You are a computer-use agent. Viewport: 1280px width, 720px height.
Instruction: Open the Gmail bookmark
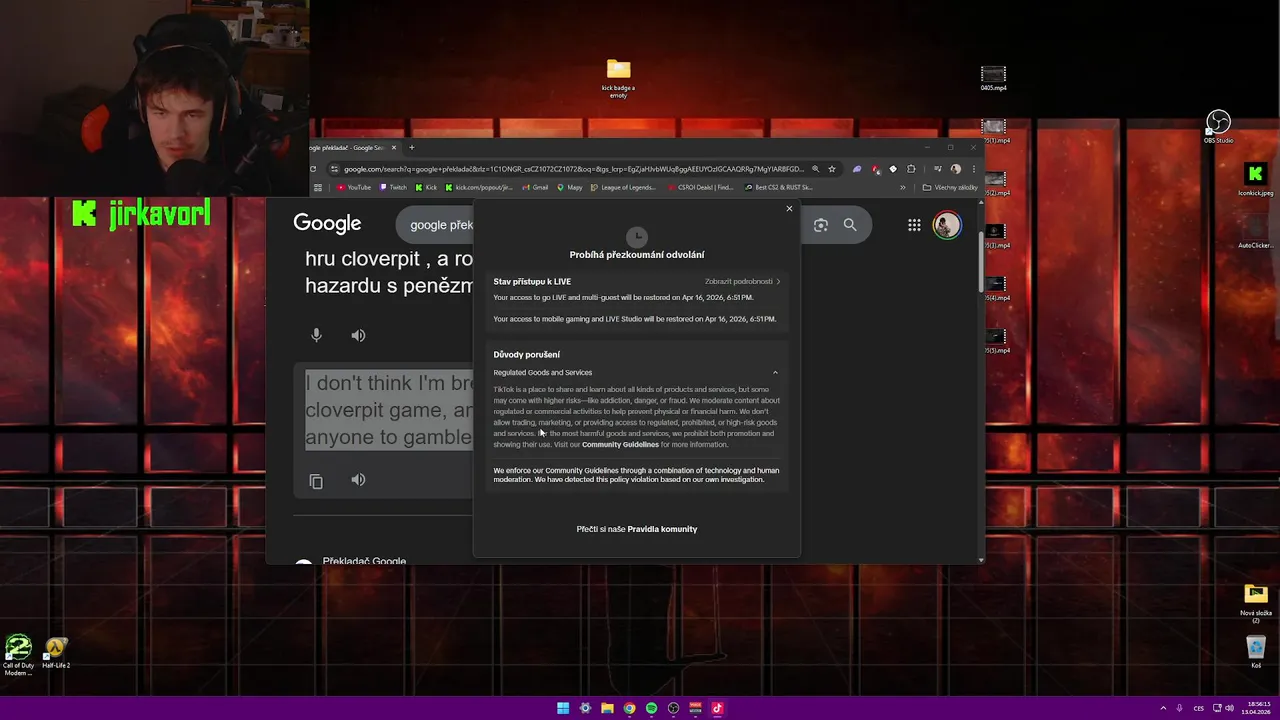[534, 187]
